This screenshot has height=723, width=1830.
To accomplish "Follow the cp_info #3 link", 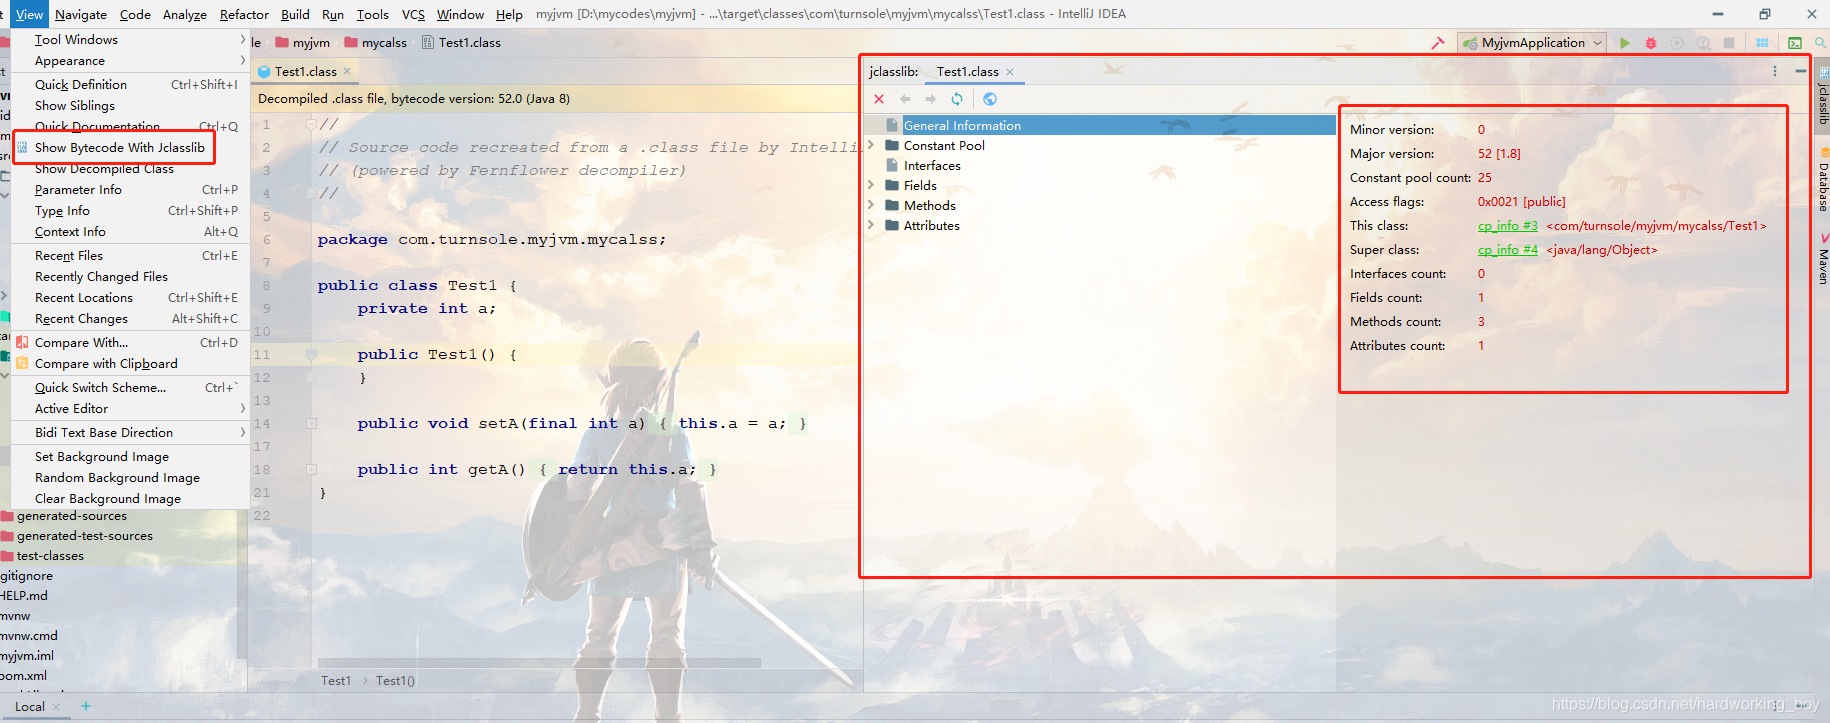I will (x=1508, y=226).
